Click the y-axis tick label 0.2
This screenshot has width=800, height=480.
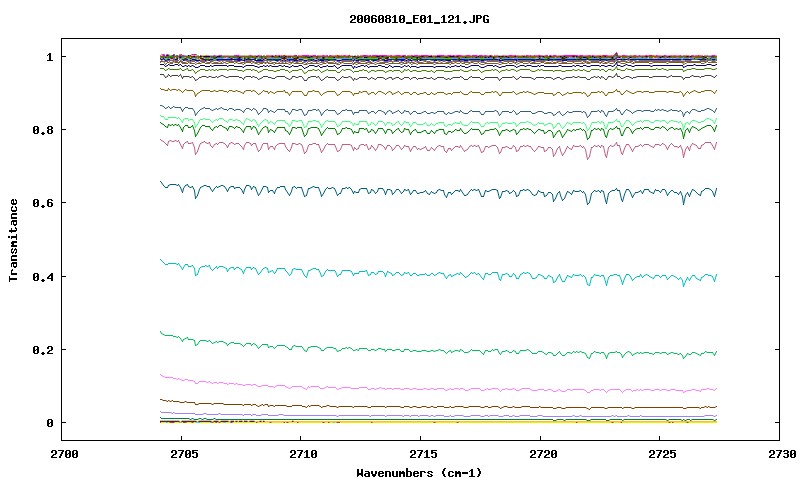click(x=43, y=350)
